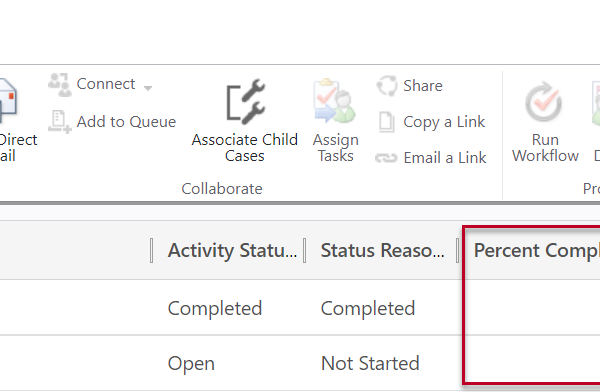
Task: Click the Run Workflow icon
Action: coord(543,102)
